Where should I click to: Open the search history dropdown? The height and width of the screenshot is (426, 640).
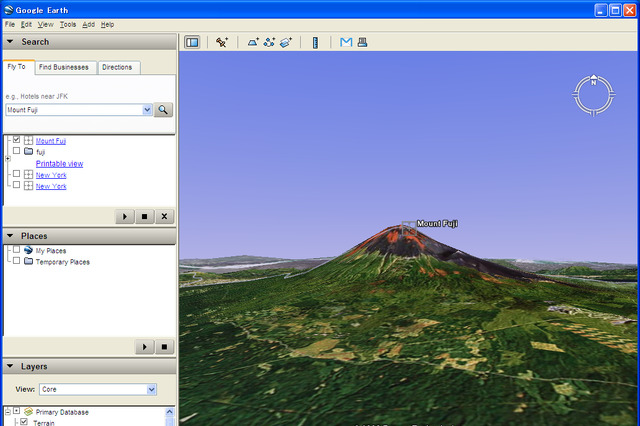[147, 110]
